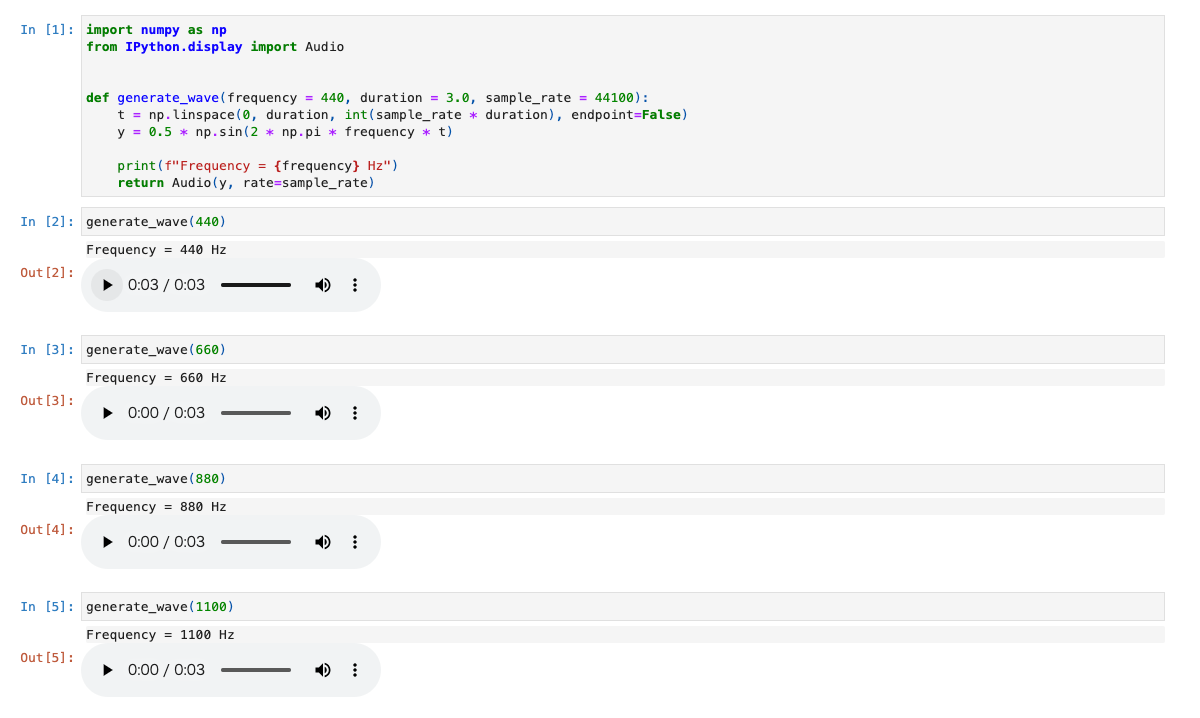Select the In [4] cell prompt

[x=47, y=478]
